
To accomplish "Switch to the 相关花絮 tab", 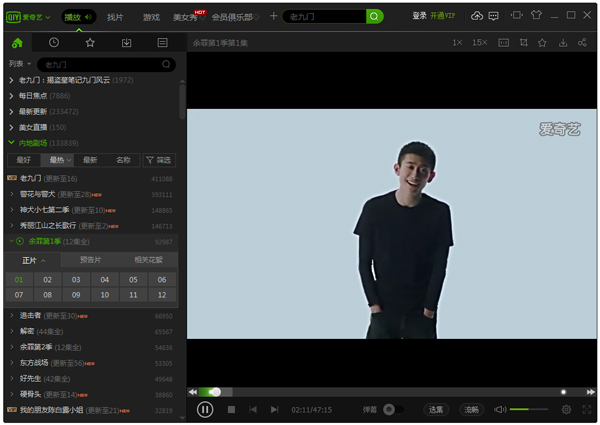I will point(148,260).
